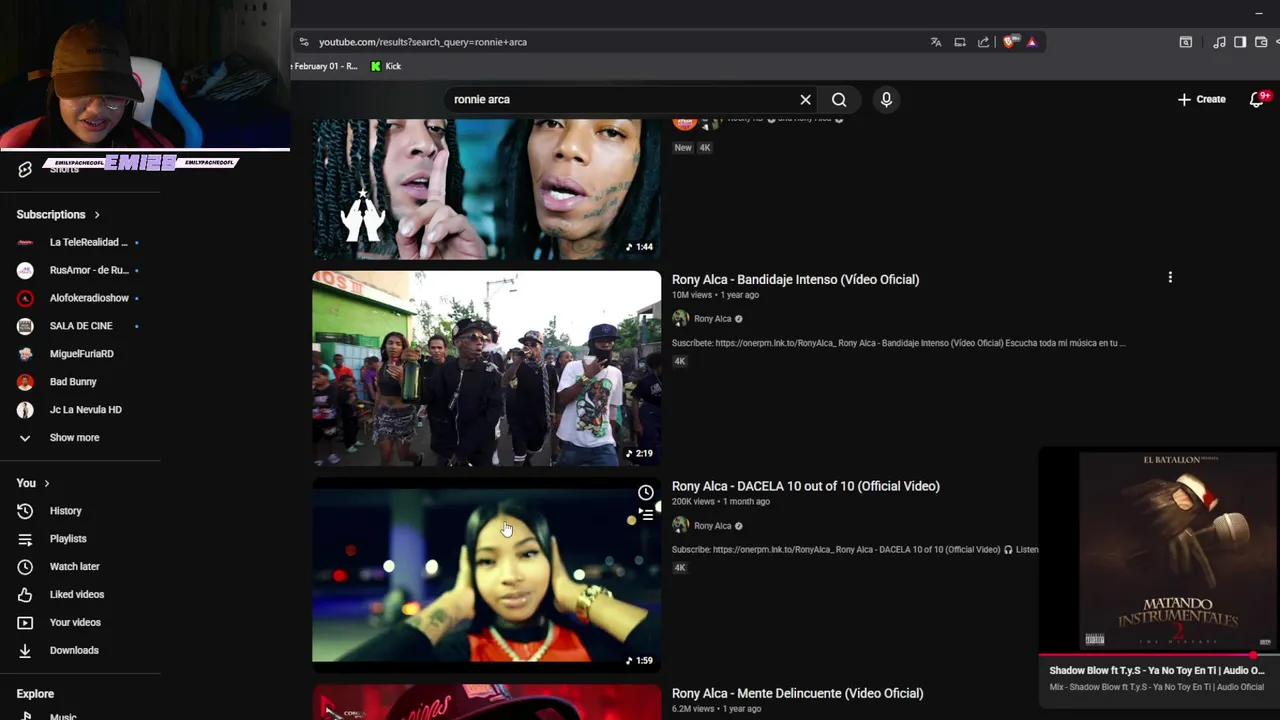Click the site settings icon beside URL

pyautogui.click(x=303, y=42)
